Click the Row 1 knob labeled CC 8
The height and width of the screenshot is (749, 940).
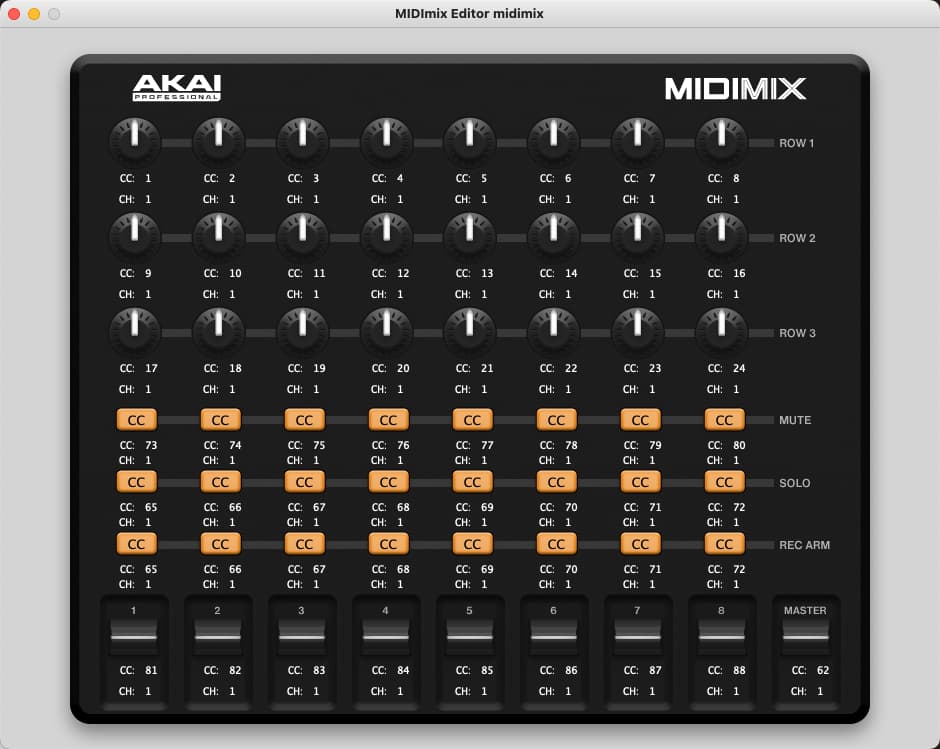pyautogui.click(x=722, y=142)
